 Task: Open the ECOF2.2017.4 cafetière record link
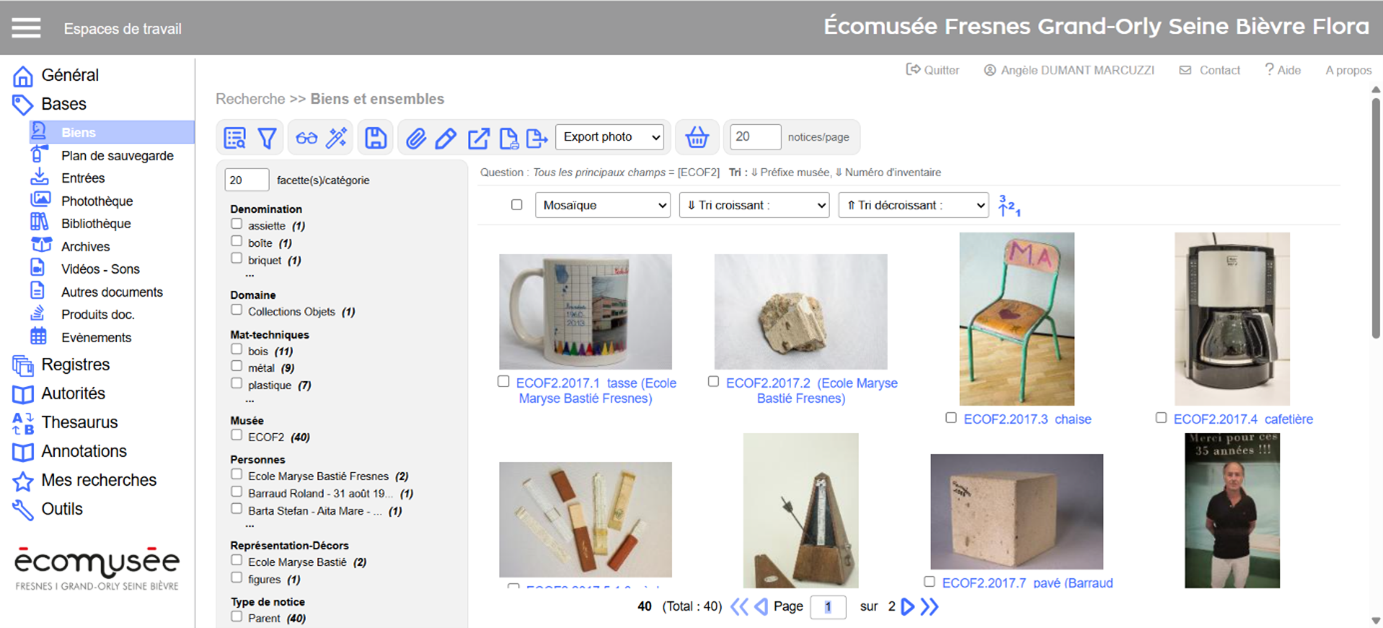coord(1243,419)
